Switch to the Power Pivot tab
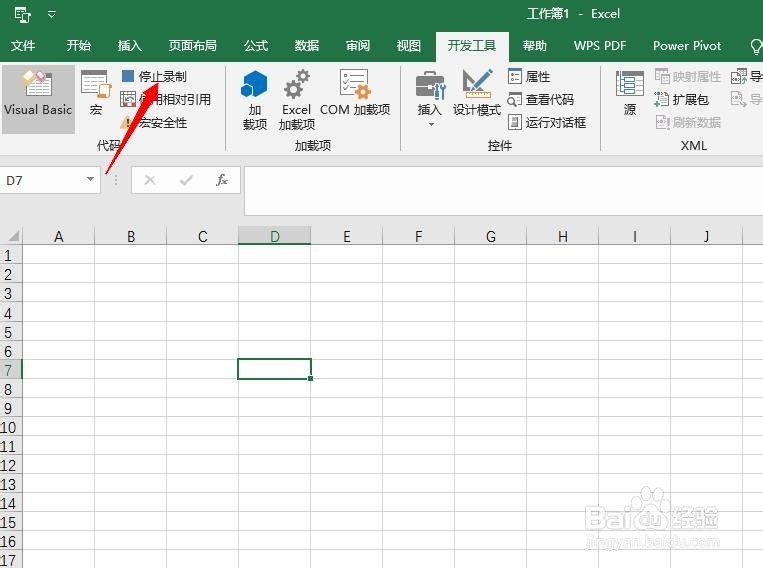 687,46
